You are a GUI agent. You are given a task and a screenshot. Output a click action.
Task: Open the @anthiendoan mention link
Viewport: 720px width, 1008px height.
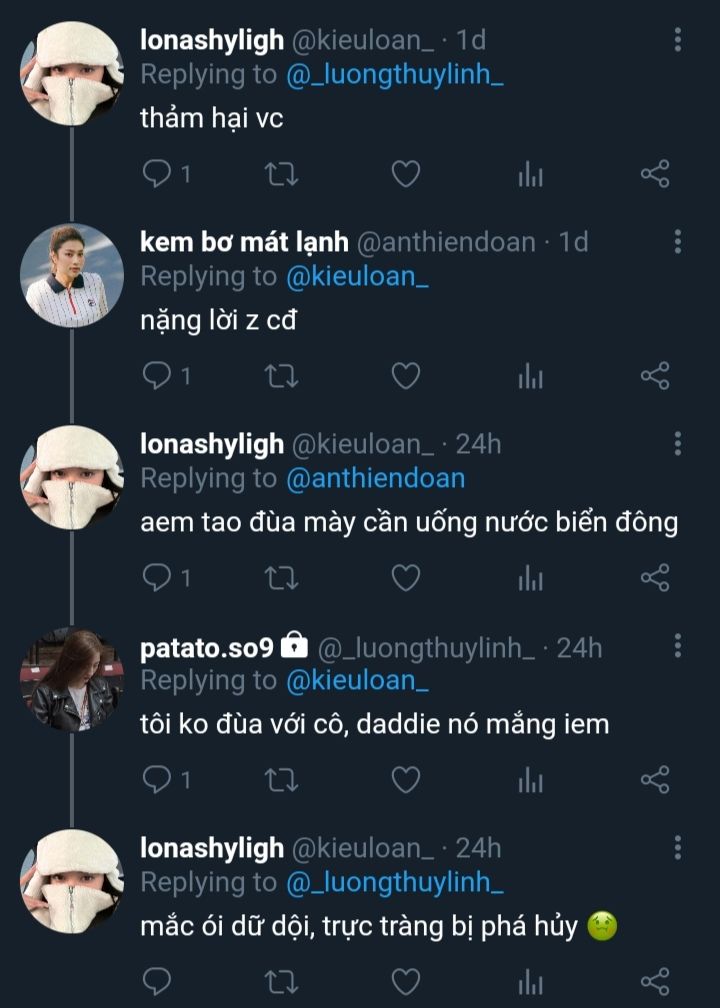tap(376, 479)
